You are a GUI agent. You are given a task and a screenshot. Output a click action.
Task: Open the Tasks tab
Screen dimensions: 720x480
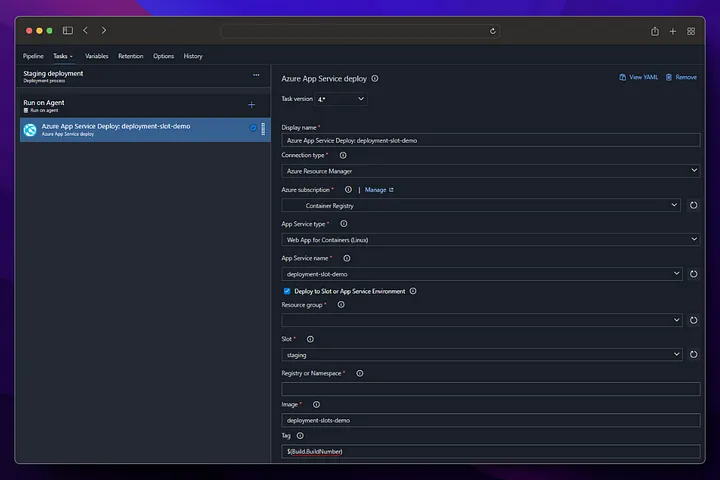(62, 56)
